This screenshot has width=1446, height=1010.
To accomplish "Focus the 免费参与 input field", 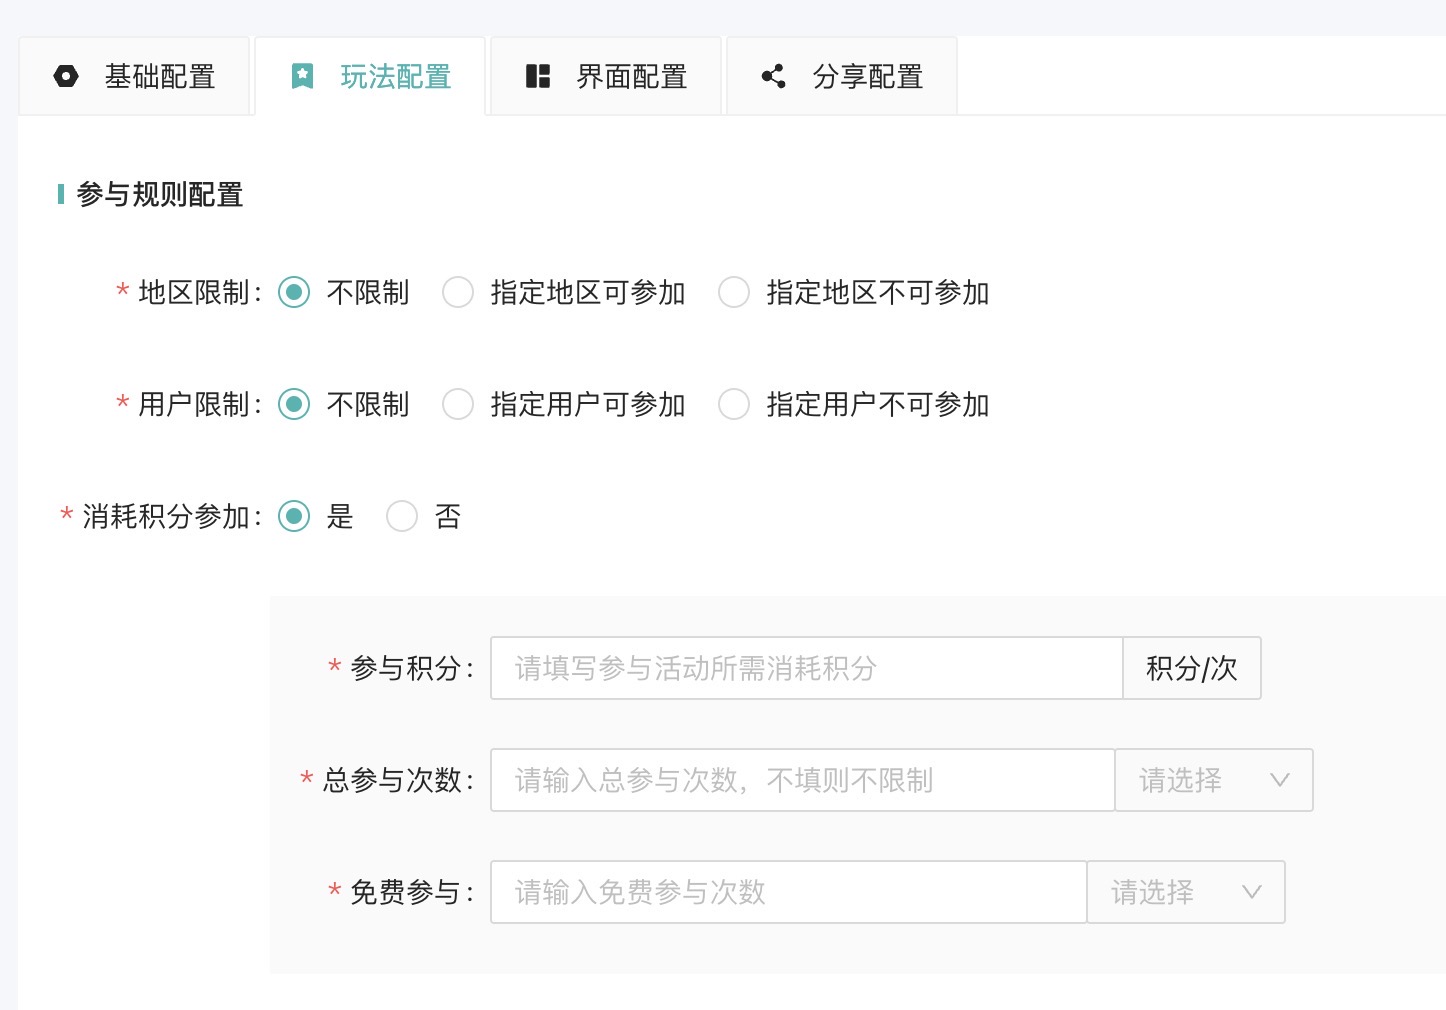I will click(x=789, y=892).
